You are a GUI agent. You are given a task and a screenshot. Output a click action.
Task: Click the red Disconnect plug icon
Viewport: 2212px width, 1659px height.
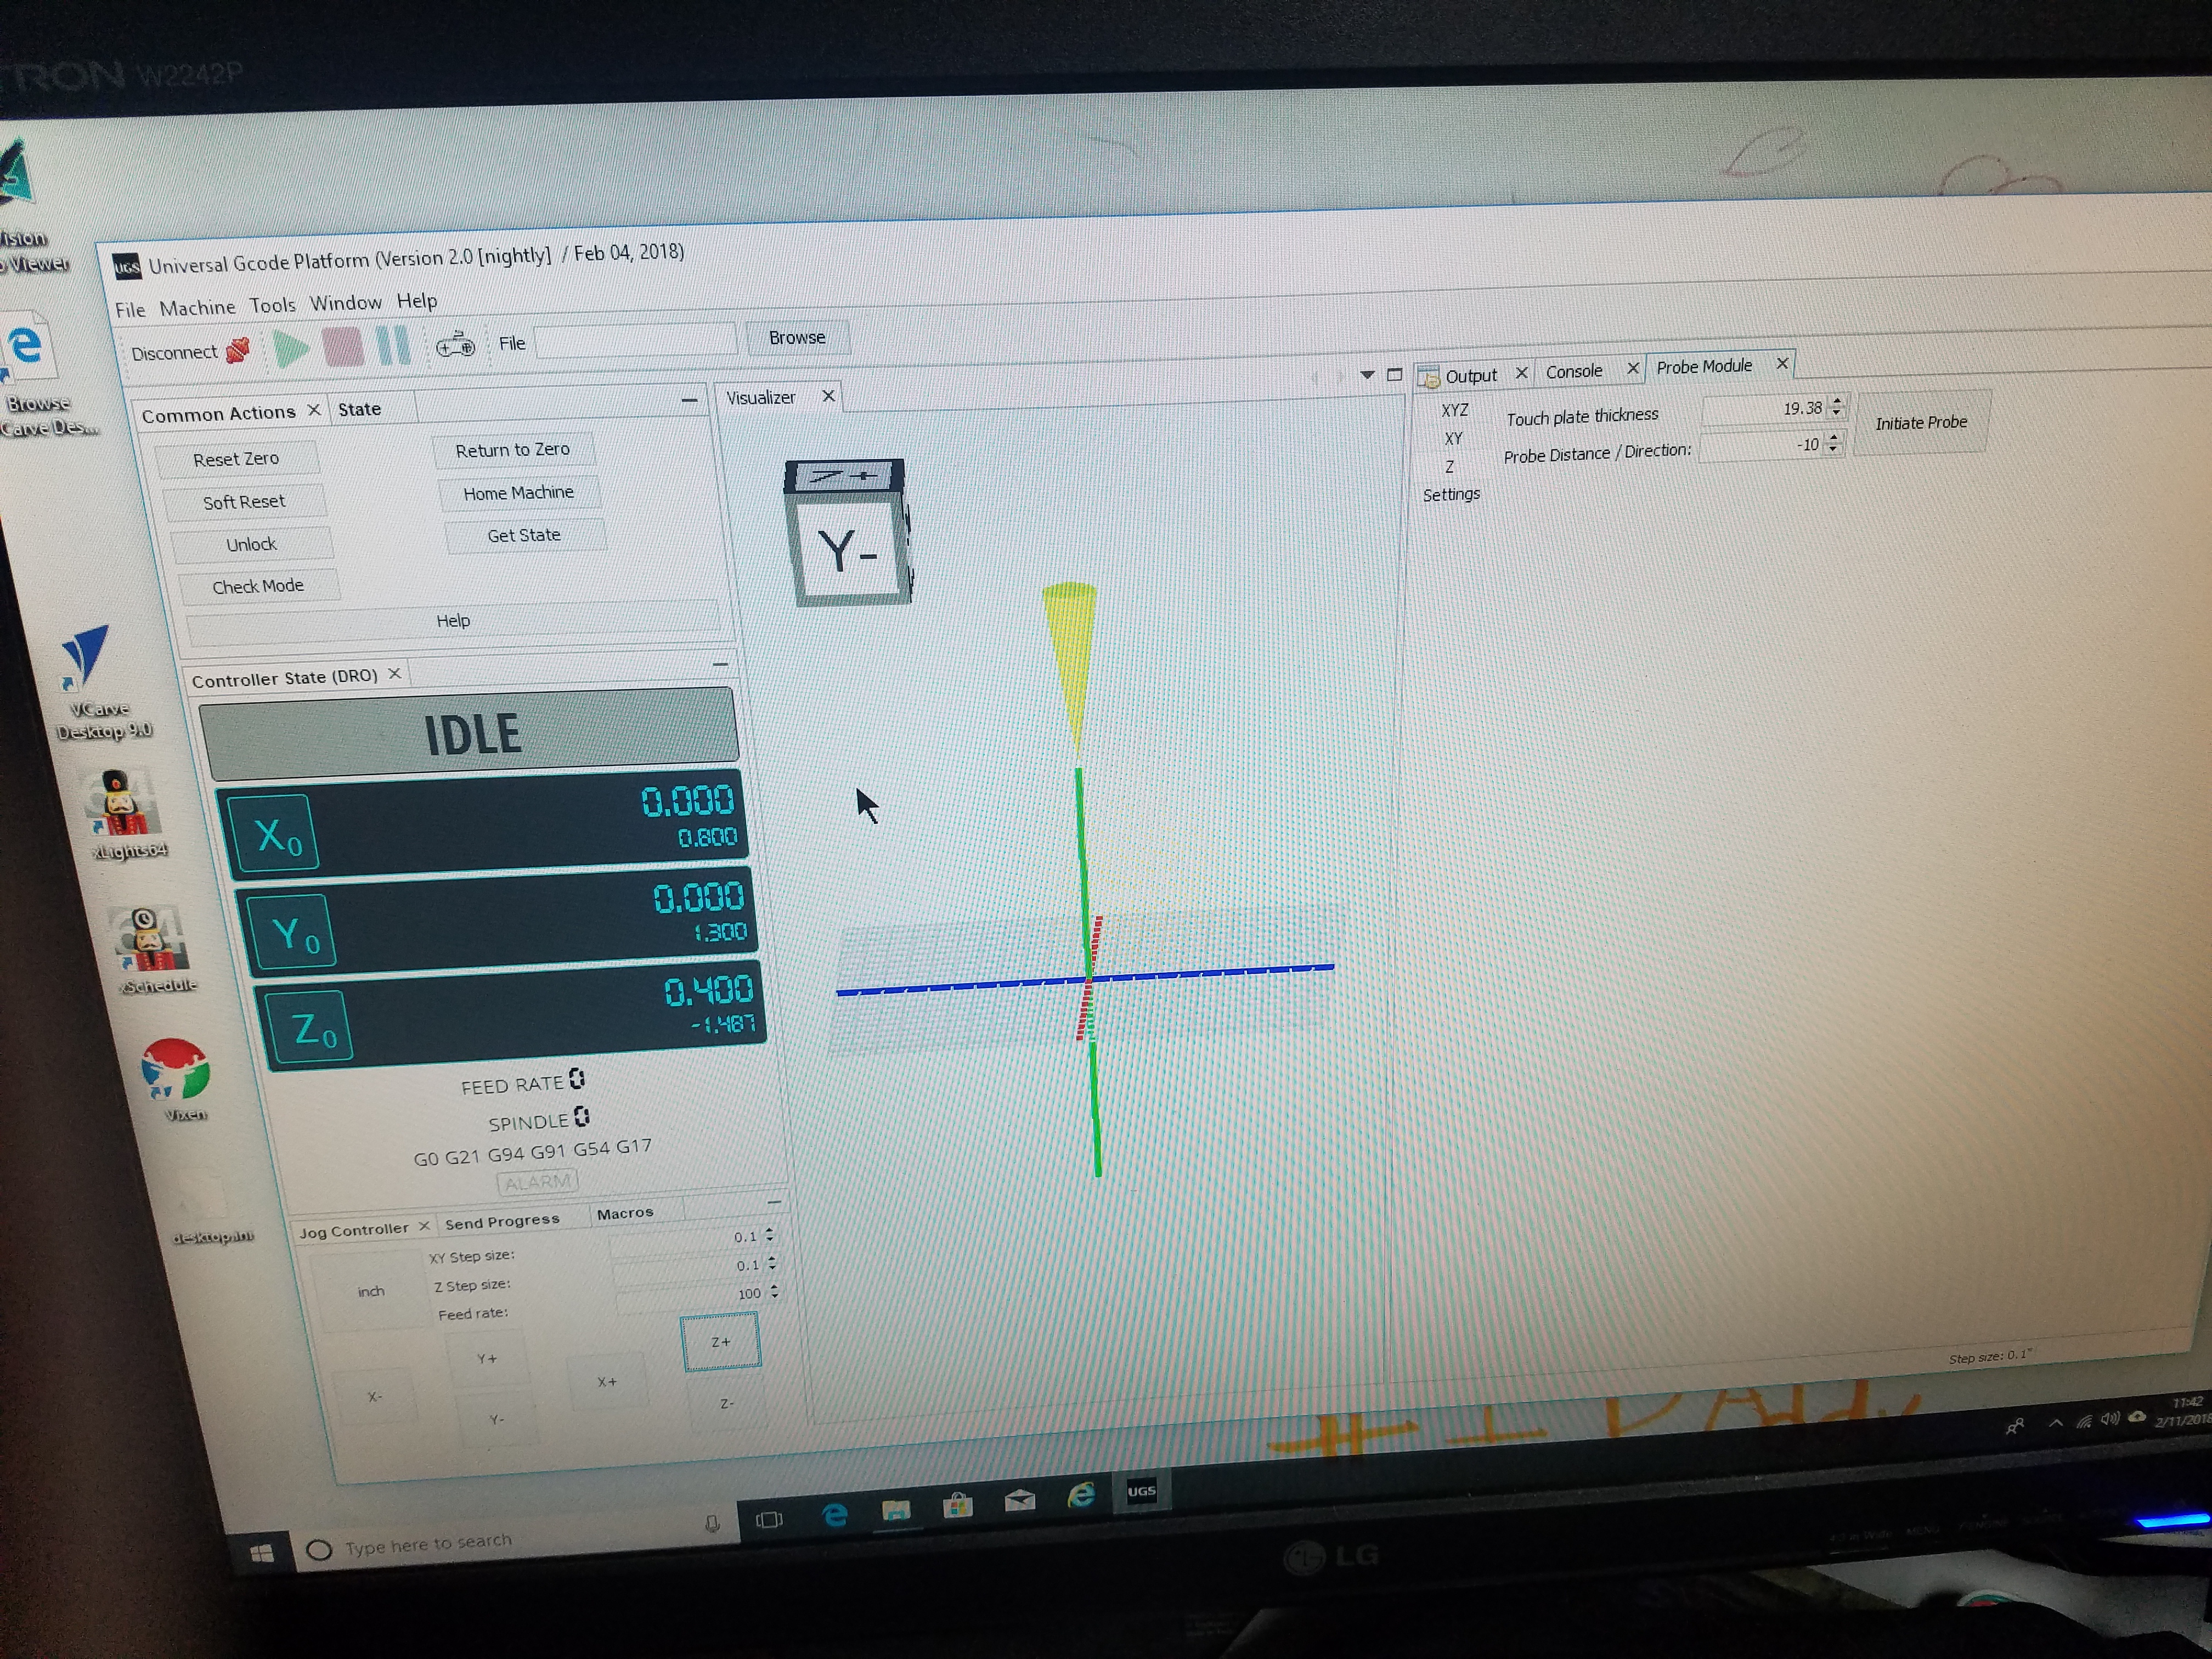click(238, 349)
